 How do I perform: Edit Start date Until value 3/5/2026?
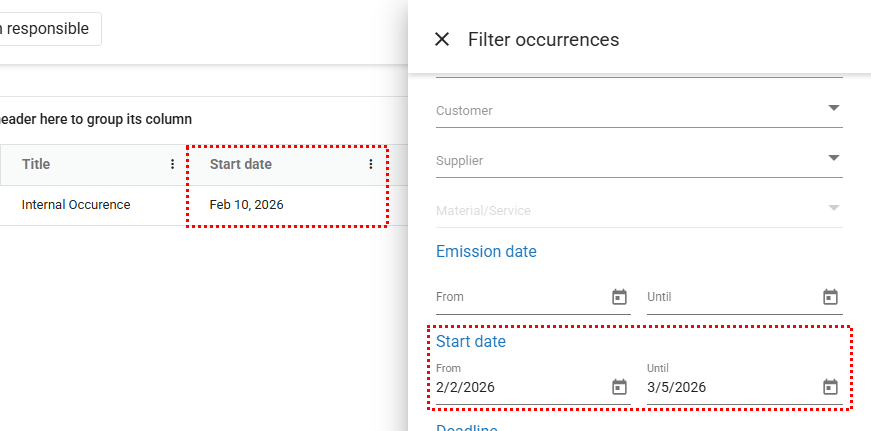730,387
